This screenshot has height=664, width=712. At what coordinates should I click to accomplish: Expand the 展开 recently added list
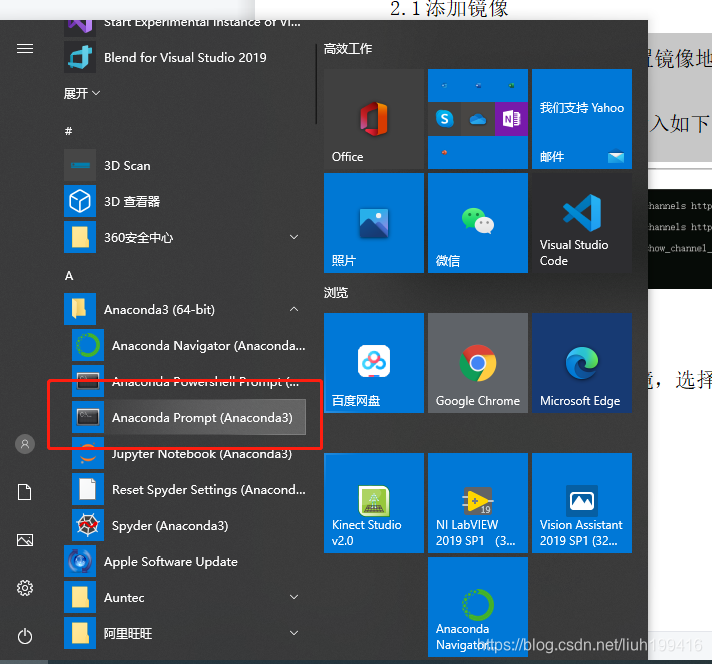82,94
